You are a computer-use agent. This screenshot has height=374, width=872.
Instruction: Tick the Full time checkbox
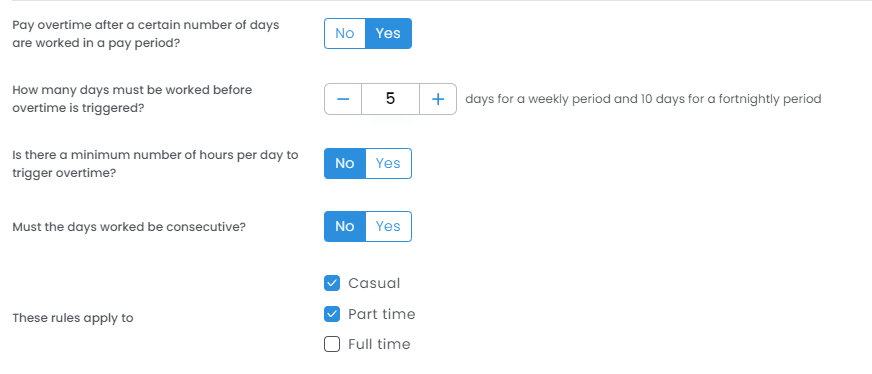click(x=332, y=345)
